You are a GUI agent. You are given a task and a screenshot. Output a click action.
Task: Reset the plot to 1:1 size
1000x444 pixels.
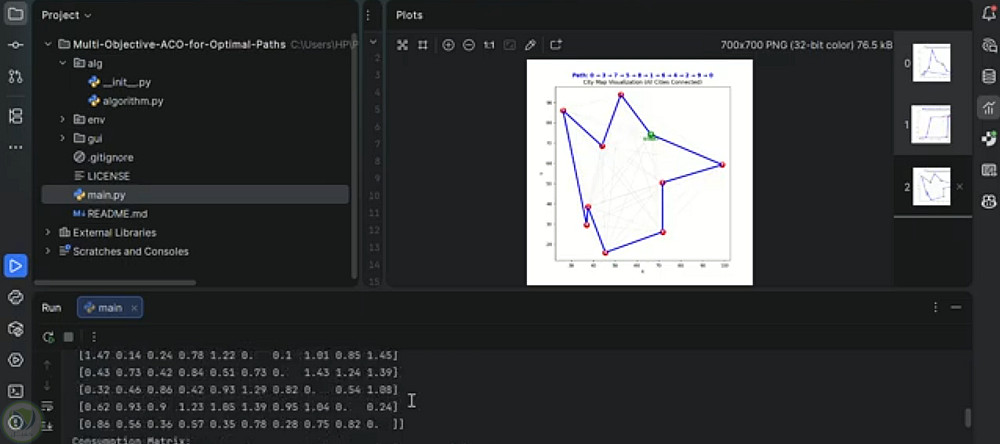489,45
